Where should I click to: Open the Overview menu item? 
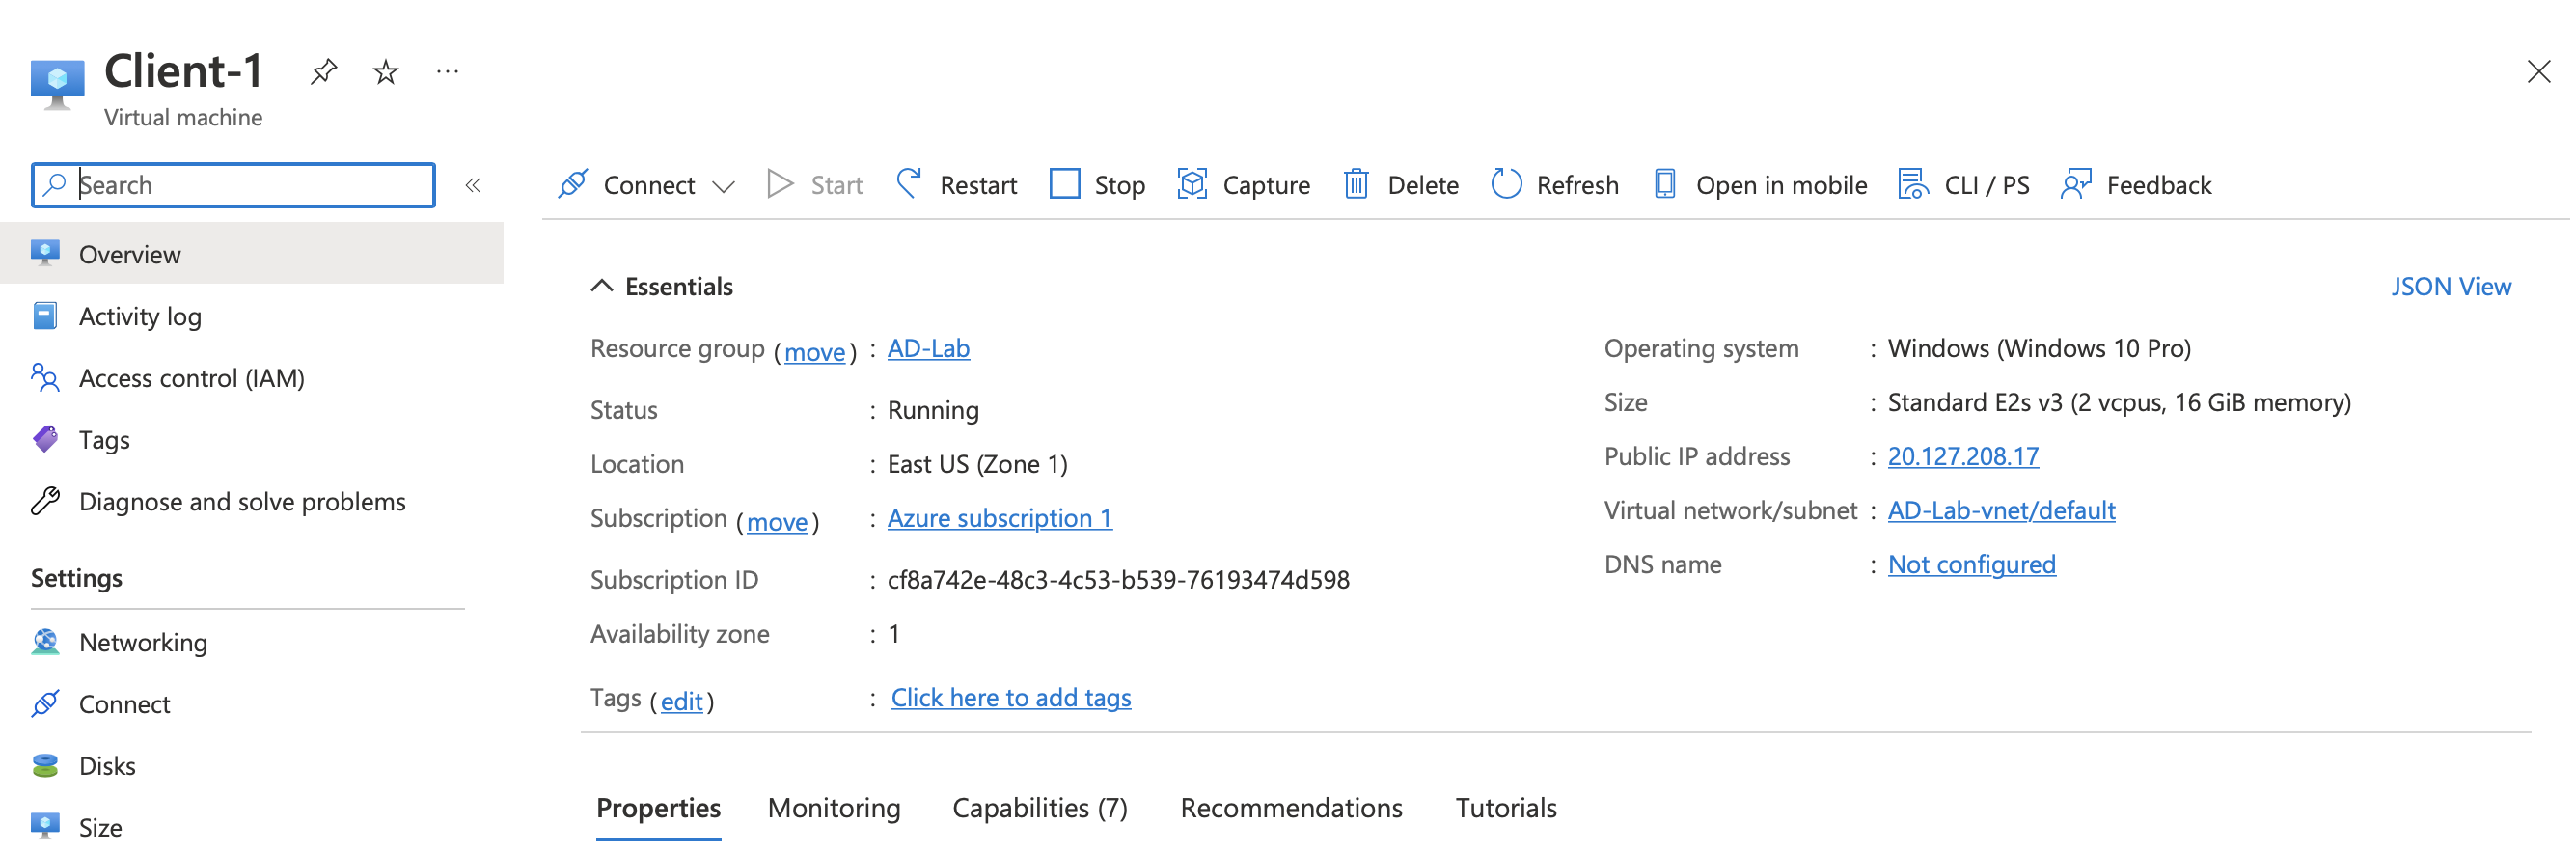tap(252, 254)
